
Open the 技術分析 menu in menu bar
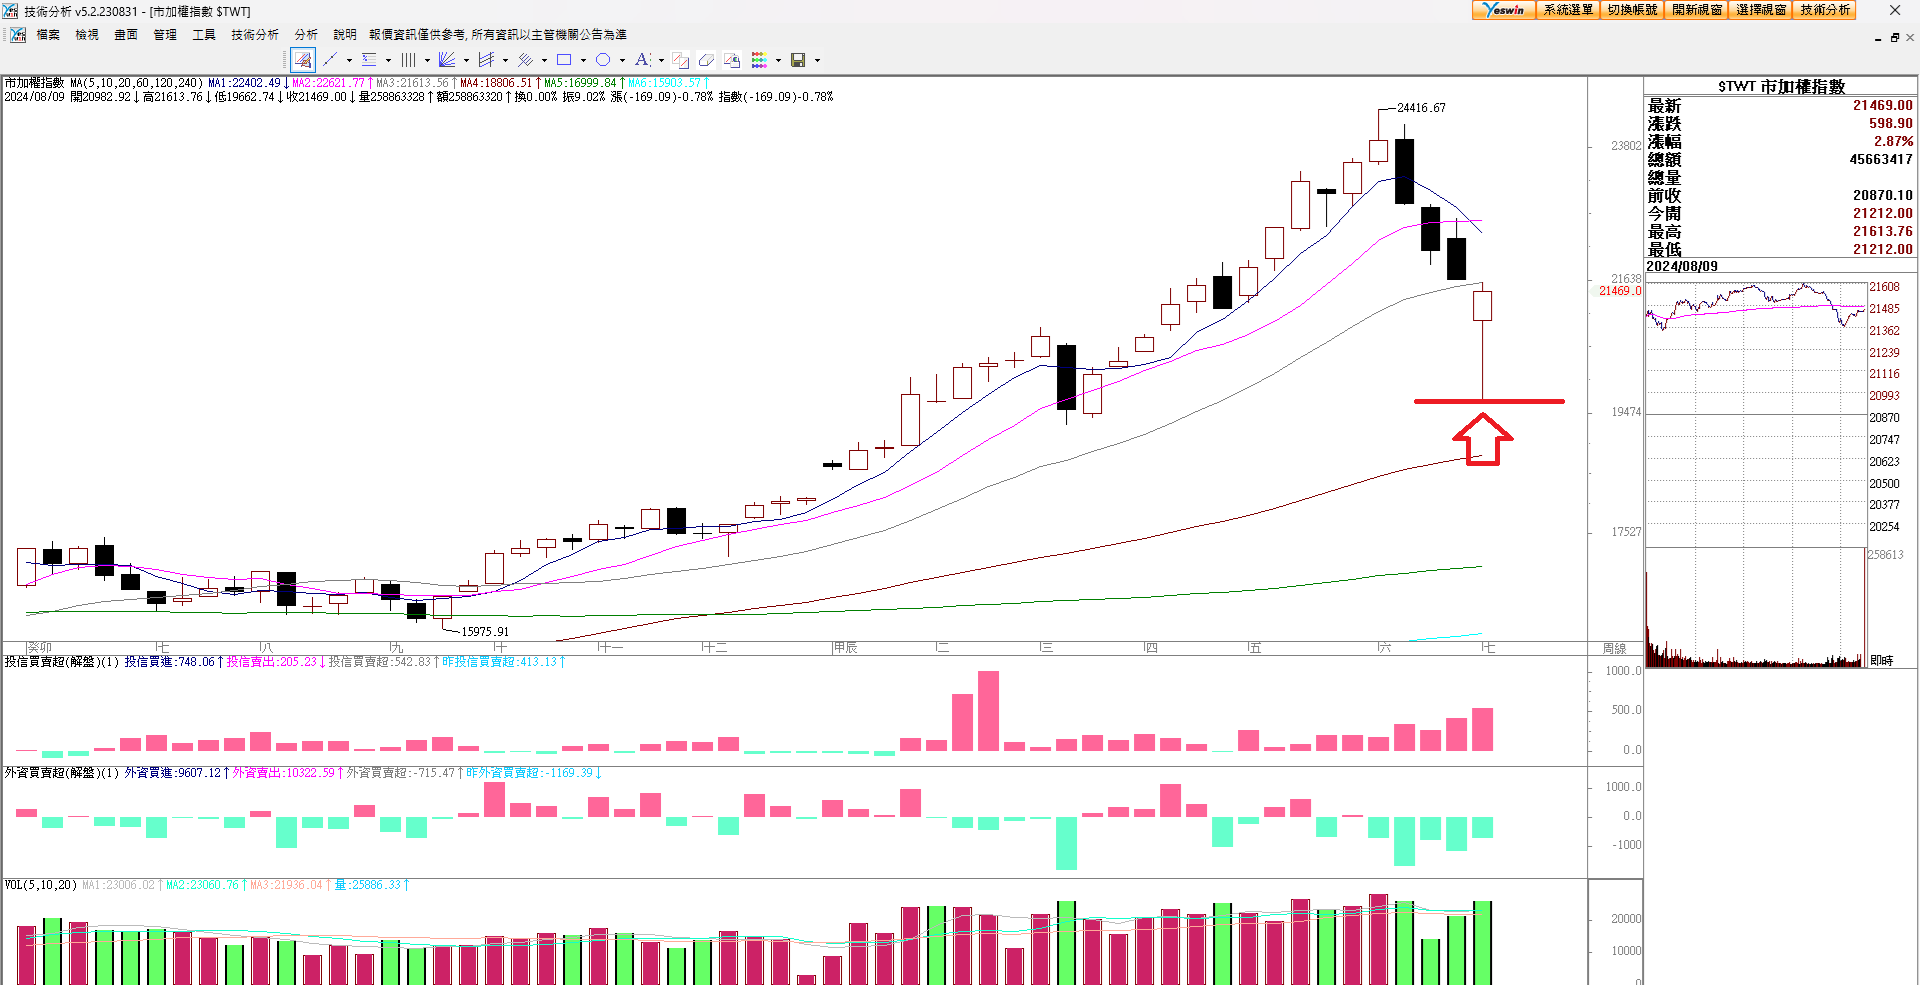point(255,34)
